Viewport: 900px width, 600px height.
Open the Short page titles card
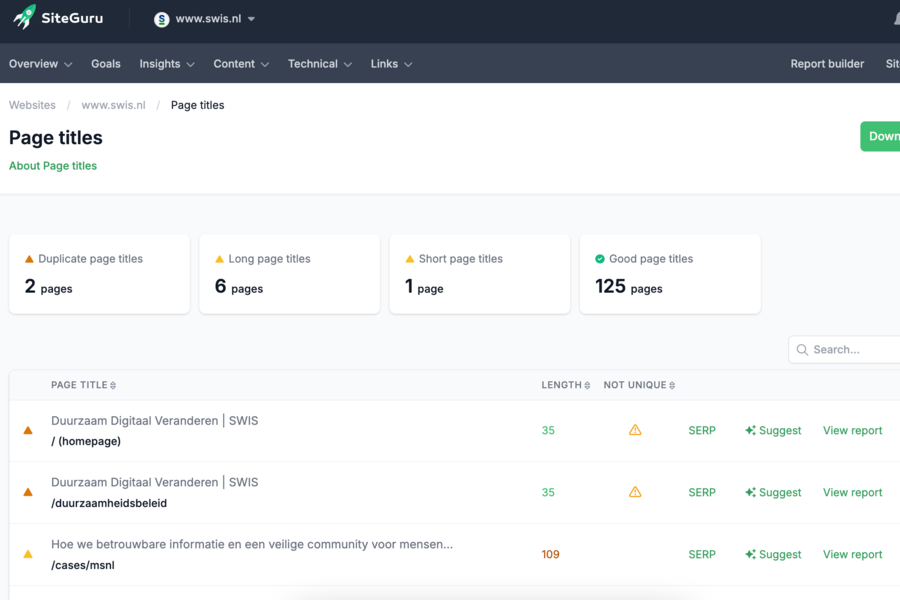point(480,273)
